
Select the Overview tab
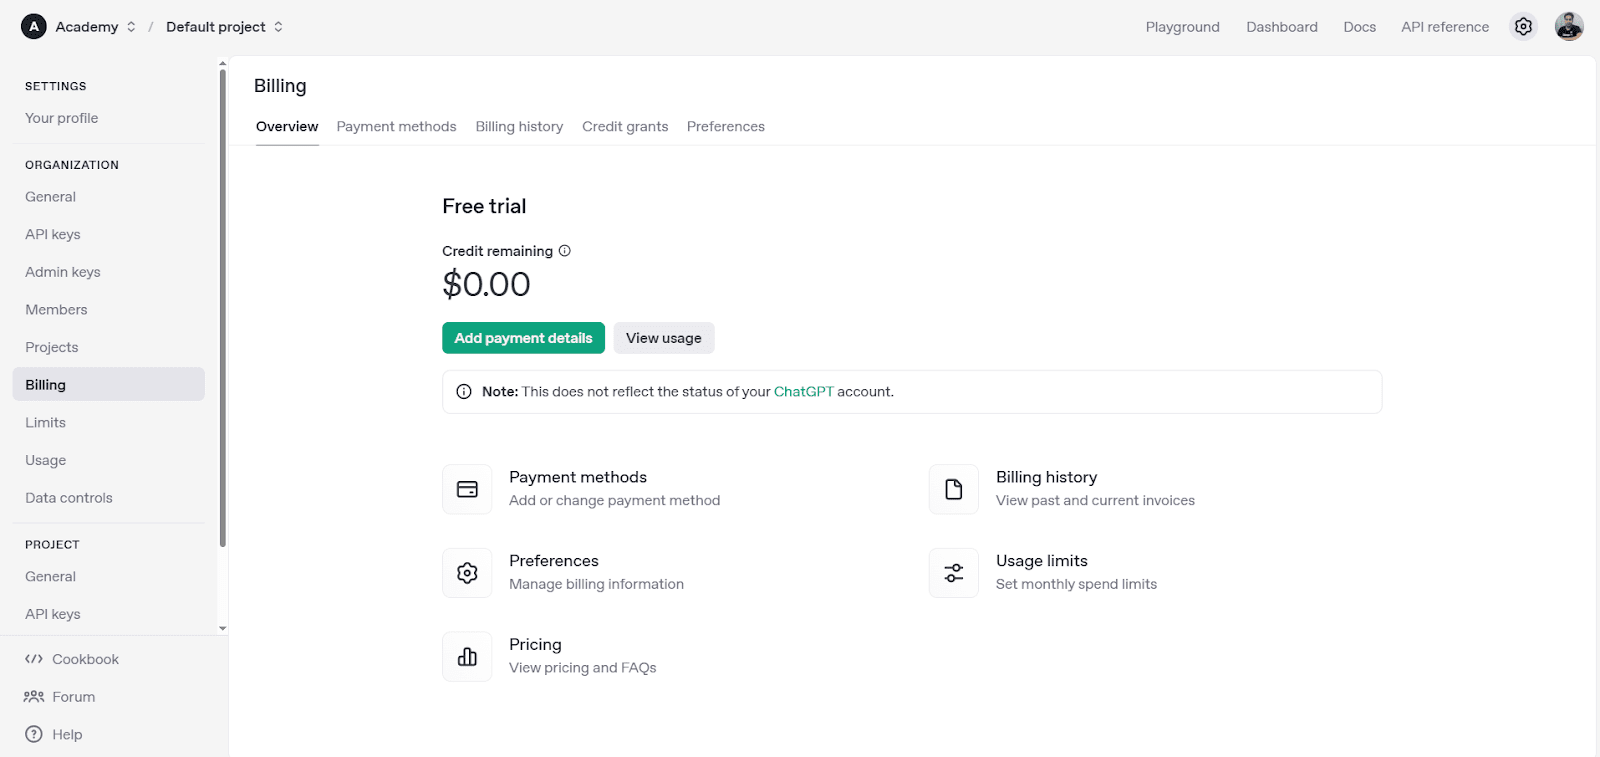point(287,126)
